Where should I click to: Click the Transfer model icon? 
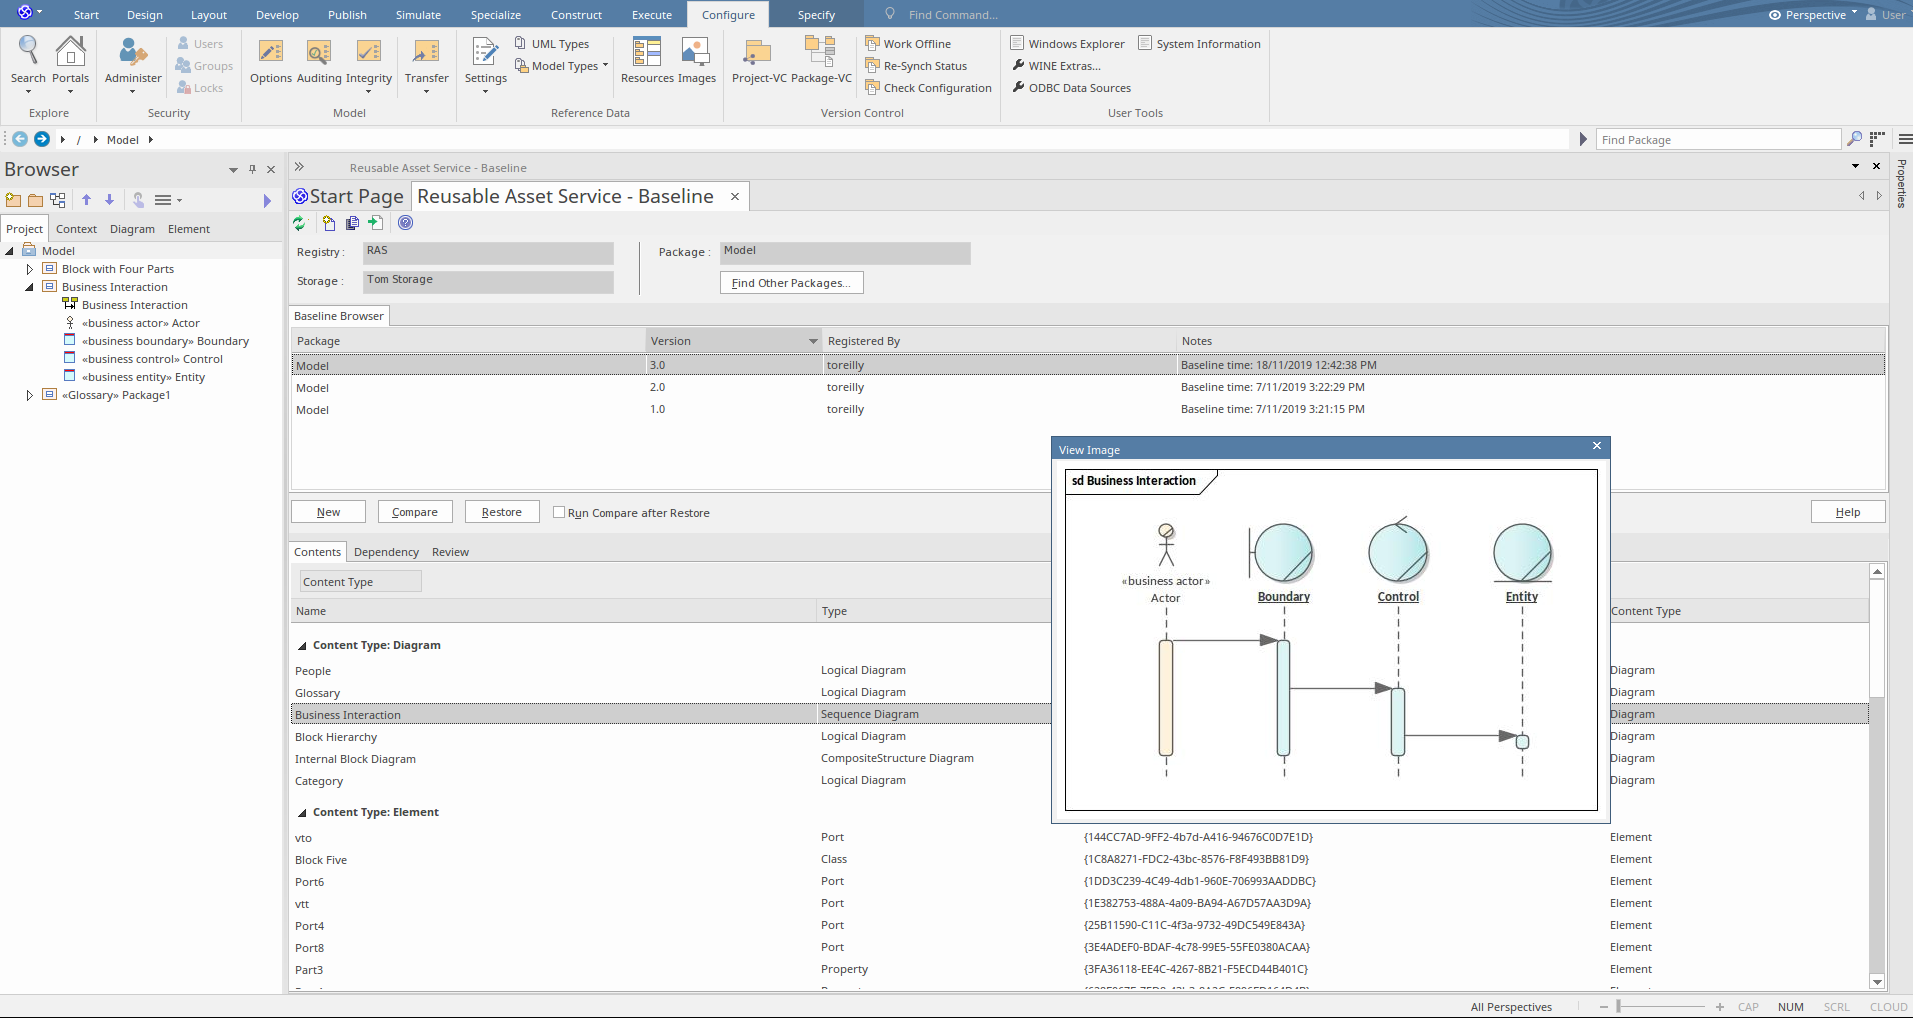426,53
